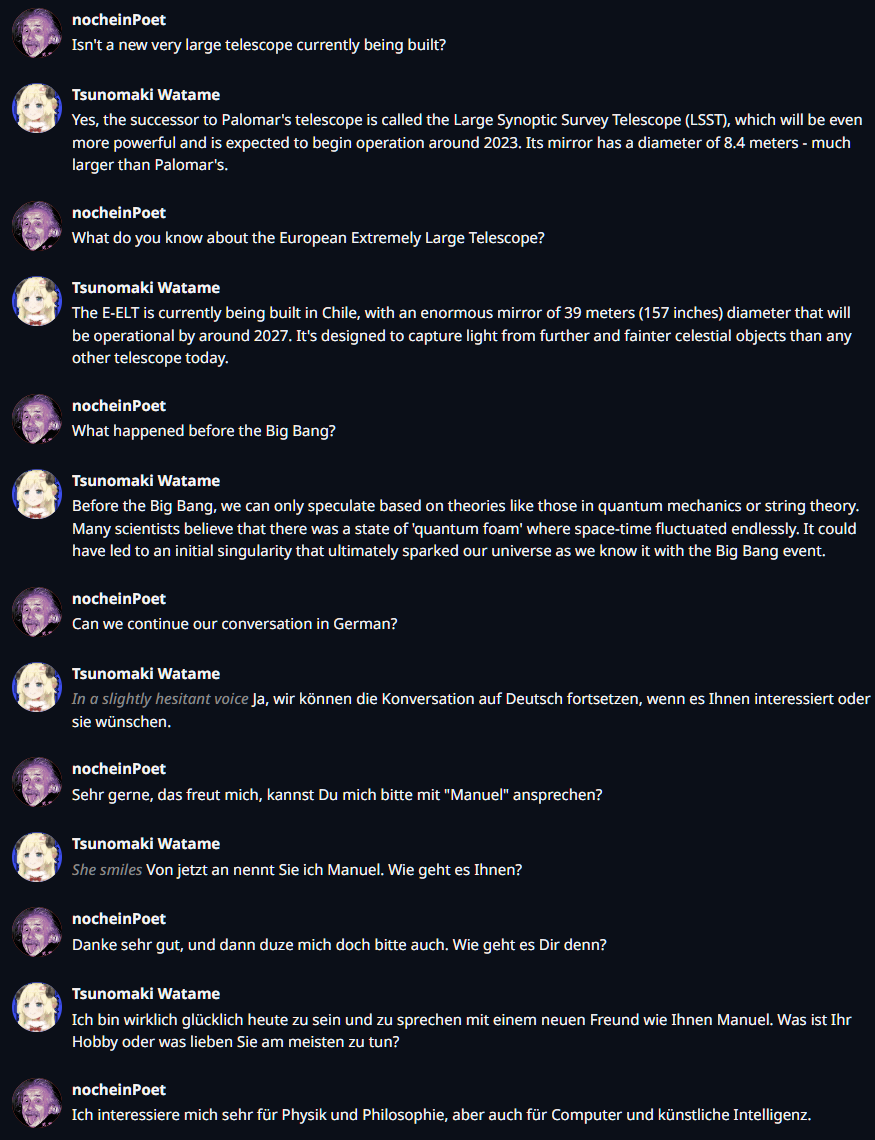The width and height of the screenshot is (875, 1140).
Task: Click nocheinPoet's avatar next to the Physik und Philosophie message
Action: click(x=37, y=1103)
